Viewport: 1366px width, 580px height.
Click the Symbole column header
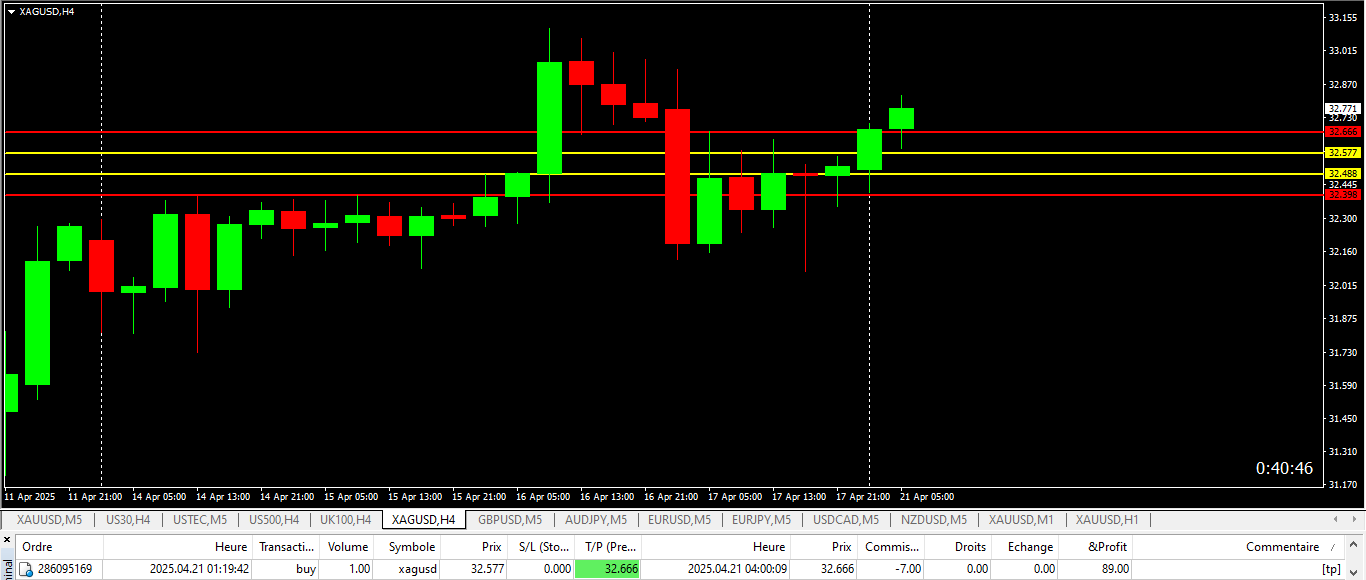point(412,547)
